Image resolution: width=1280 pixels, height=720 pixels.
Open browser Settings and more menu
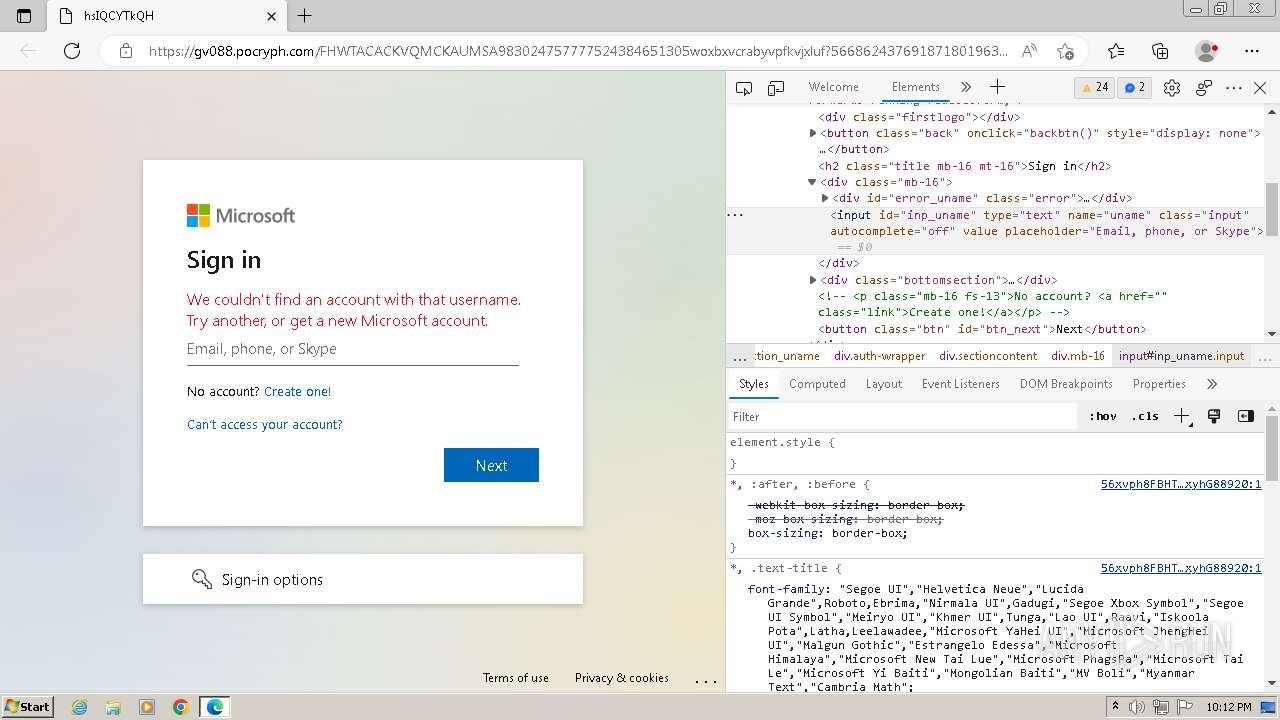pyautogui.click(x=1252, y=51)
